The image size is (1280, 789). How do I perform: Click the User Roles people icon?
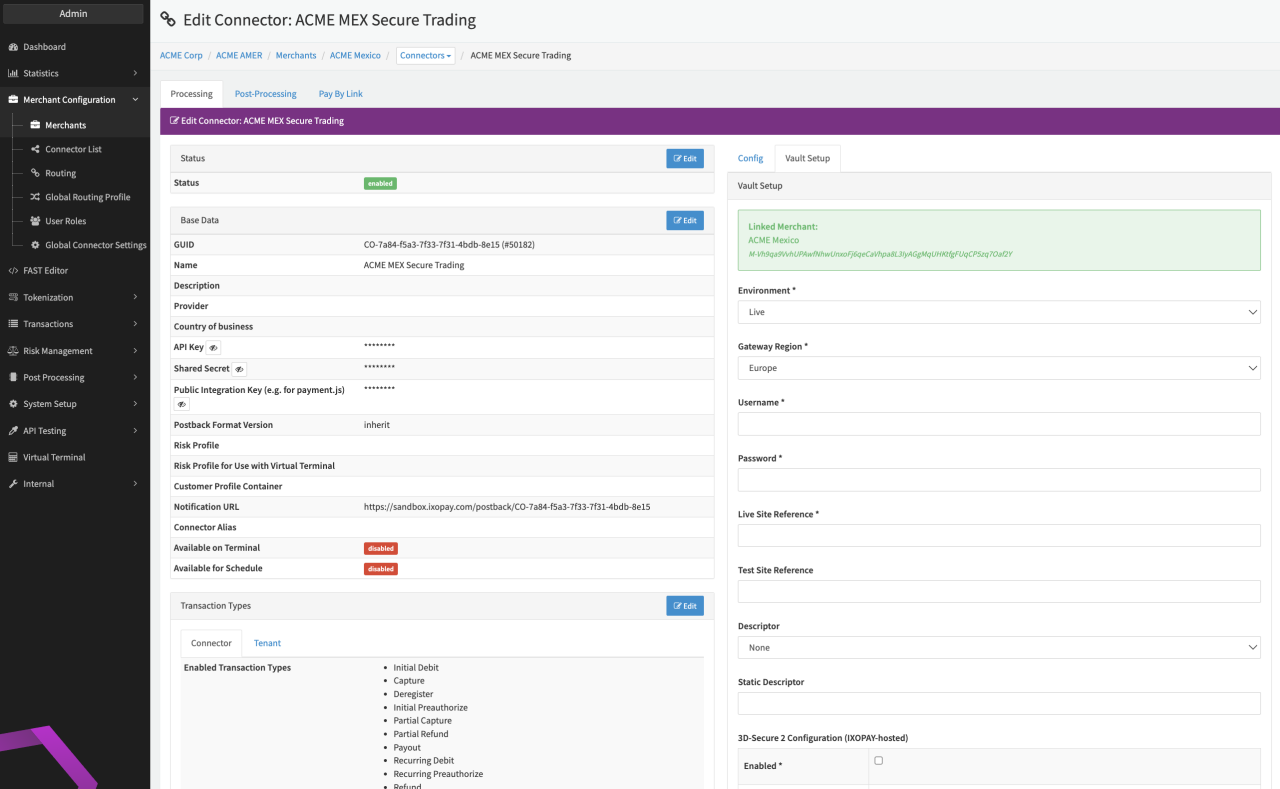[x=35, y=221]
